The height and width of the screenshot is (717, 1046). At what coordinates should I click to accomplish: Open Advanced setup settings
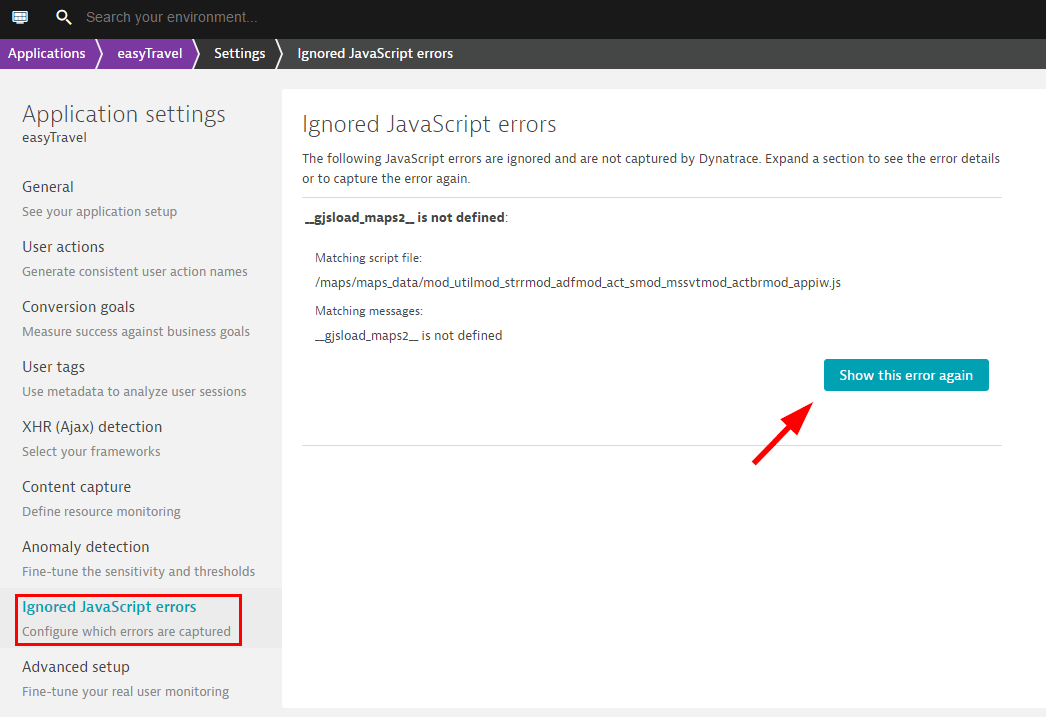coord(76,667)
